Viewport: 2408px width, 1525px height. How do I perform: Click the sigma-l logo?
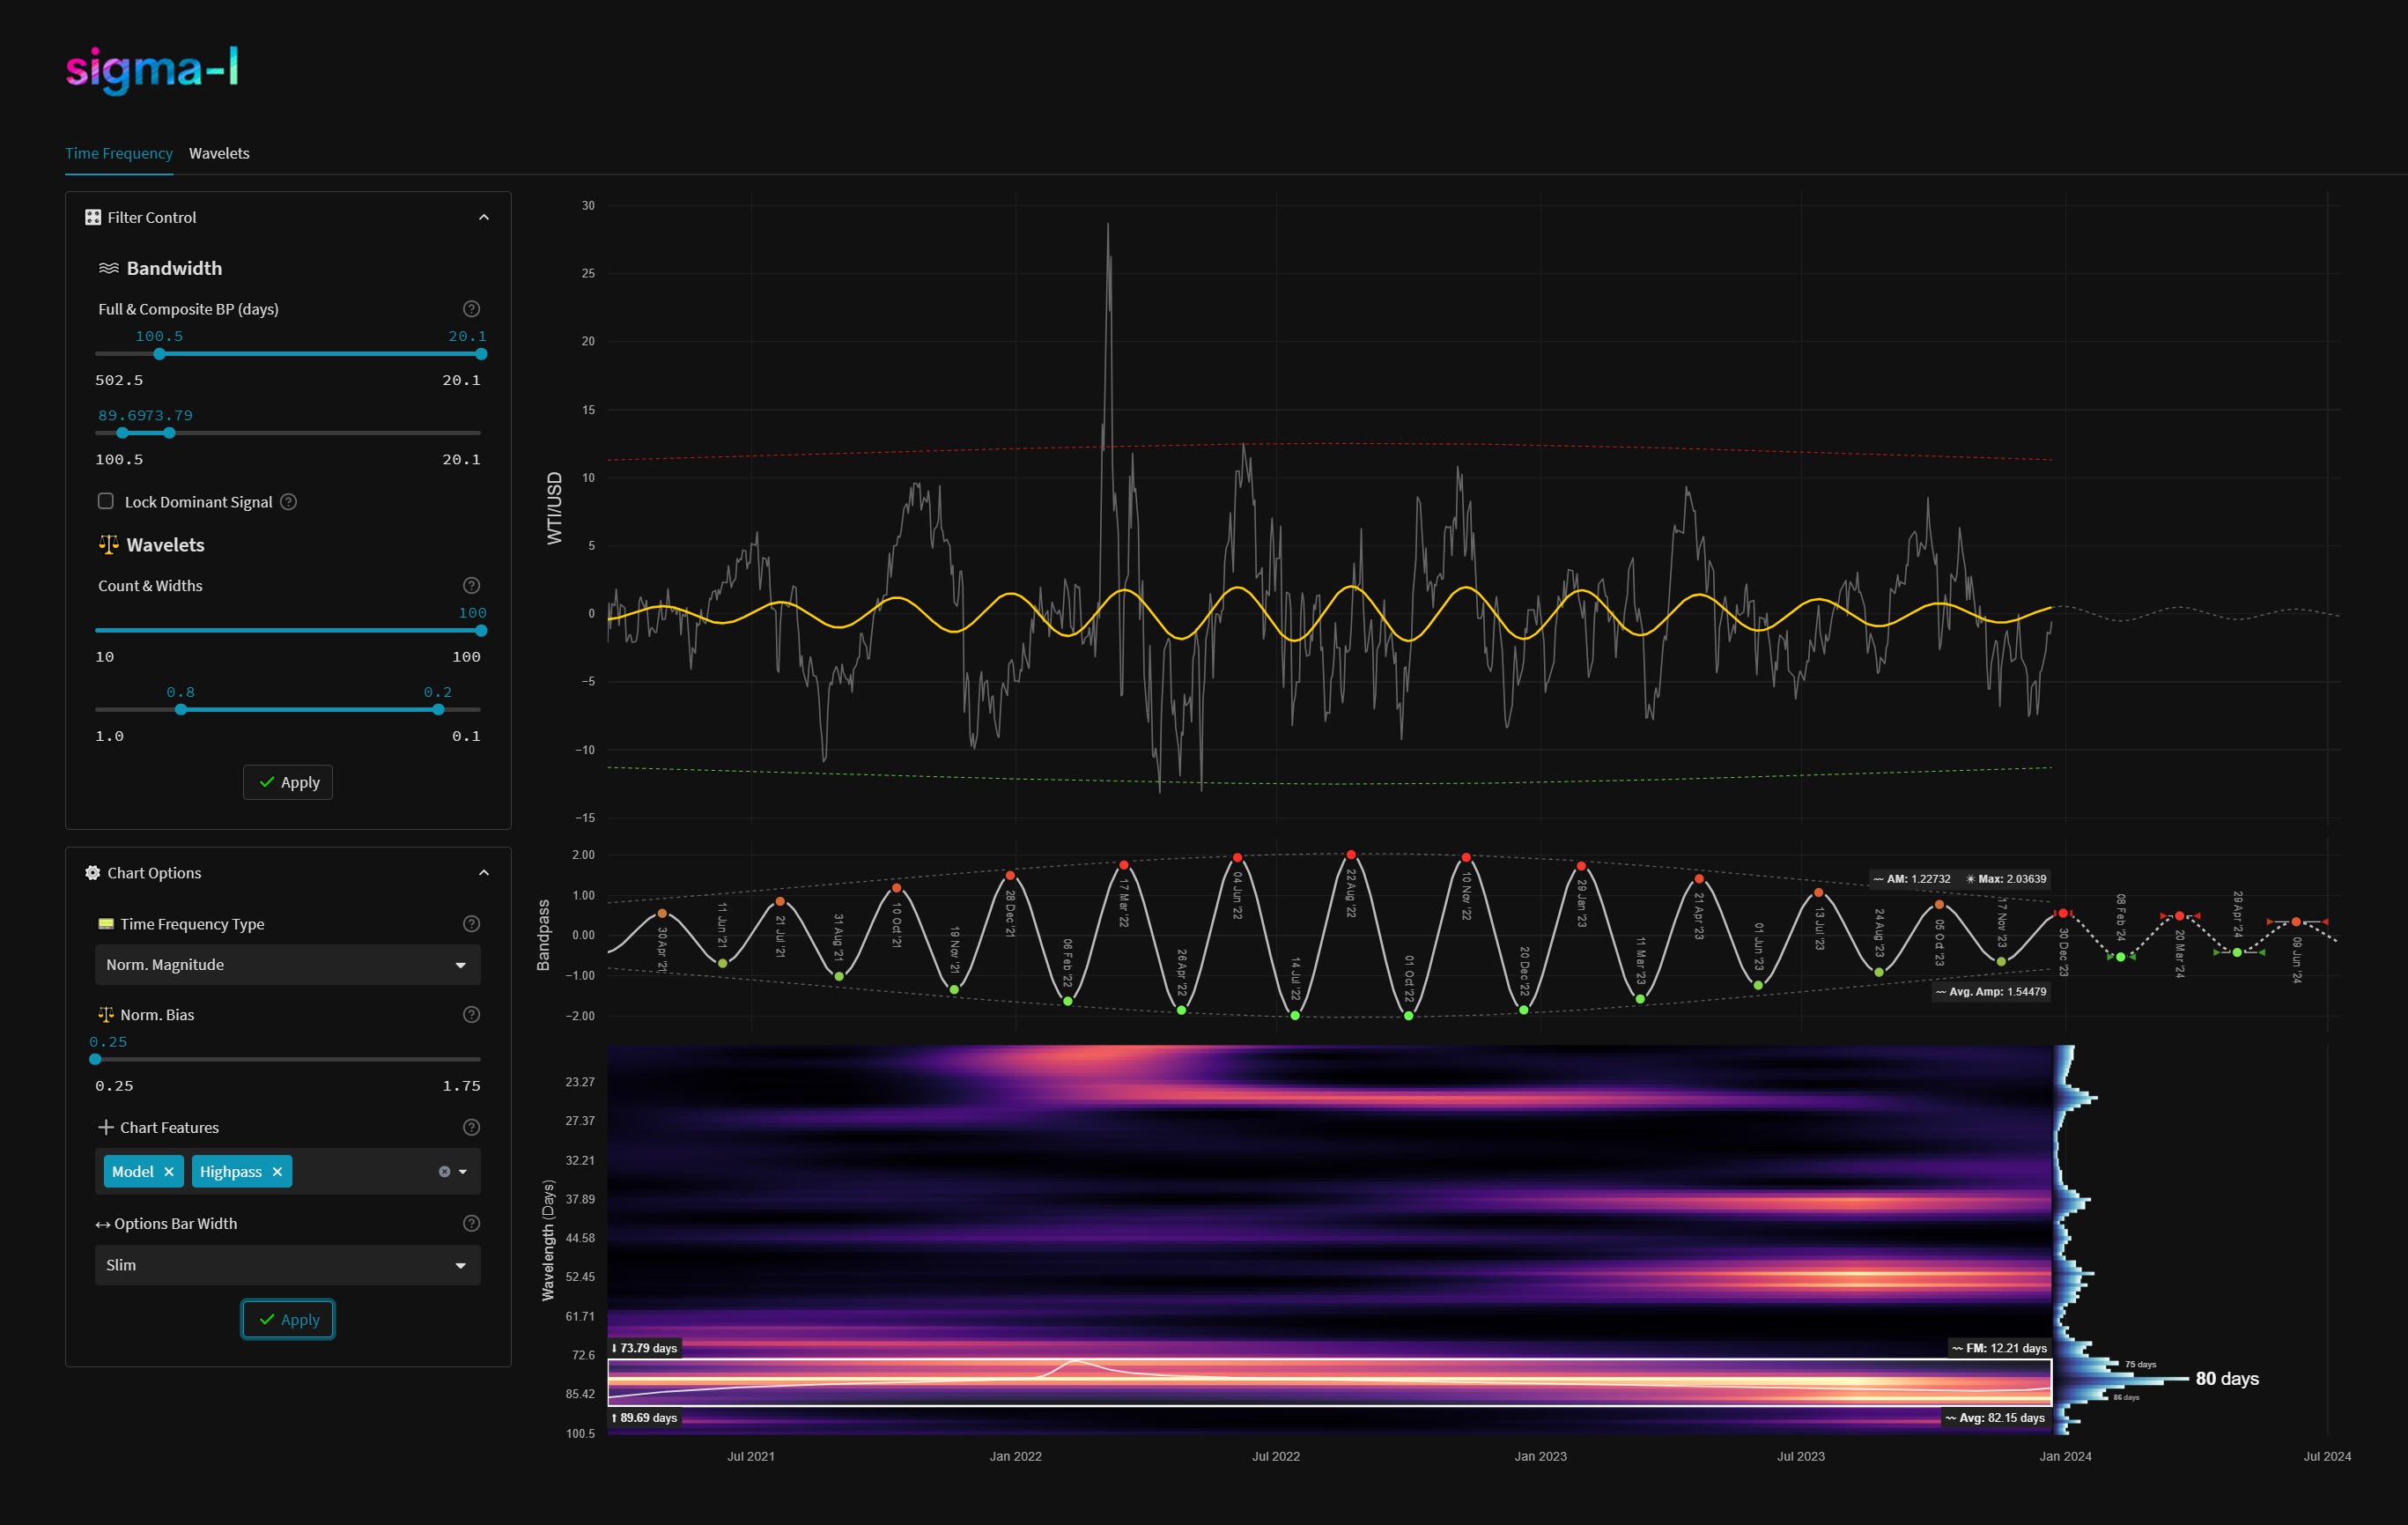(x=152, y=69)
